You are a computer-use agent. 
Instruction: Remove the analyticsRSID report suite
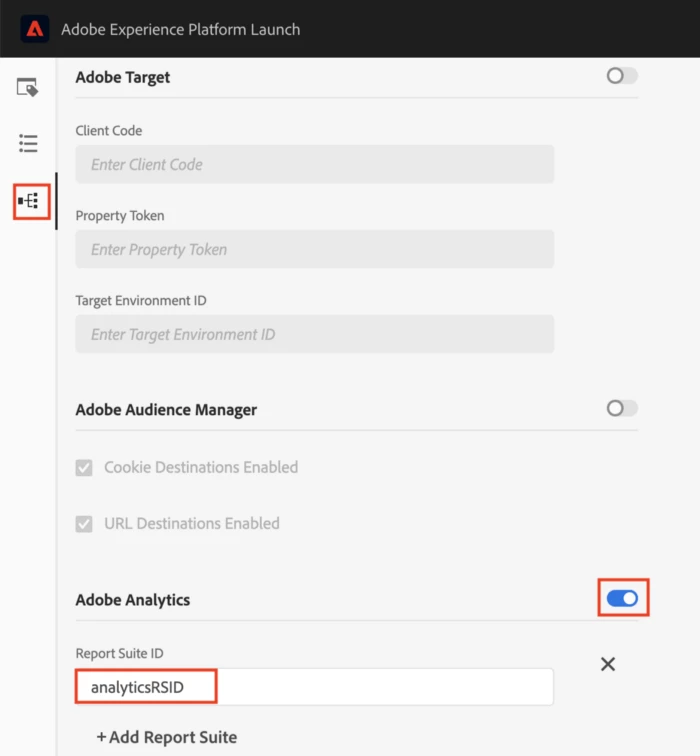click(608, 664)
